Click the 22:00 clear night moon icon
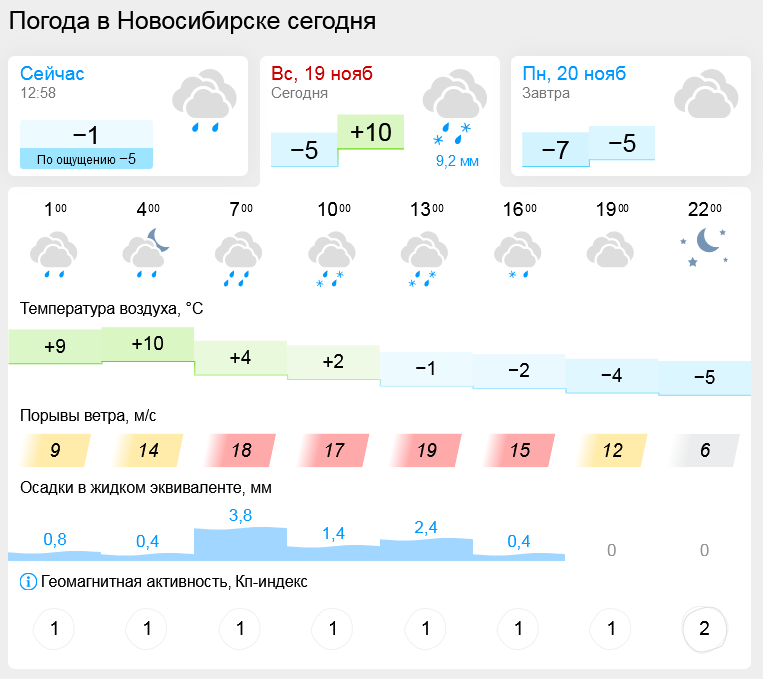Viewport: 768px width, 683px height. (x=704, y=246)
